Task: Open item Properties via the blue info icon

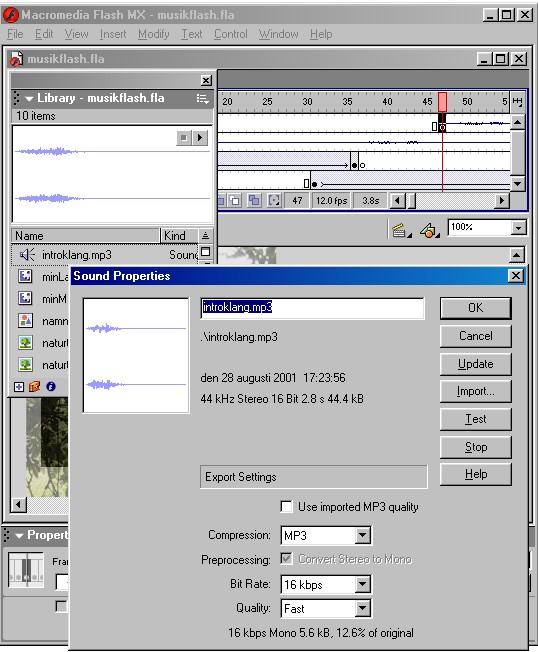Action: coord(51,387)
